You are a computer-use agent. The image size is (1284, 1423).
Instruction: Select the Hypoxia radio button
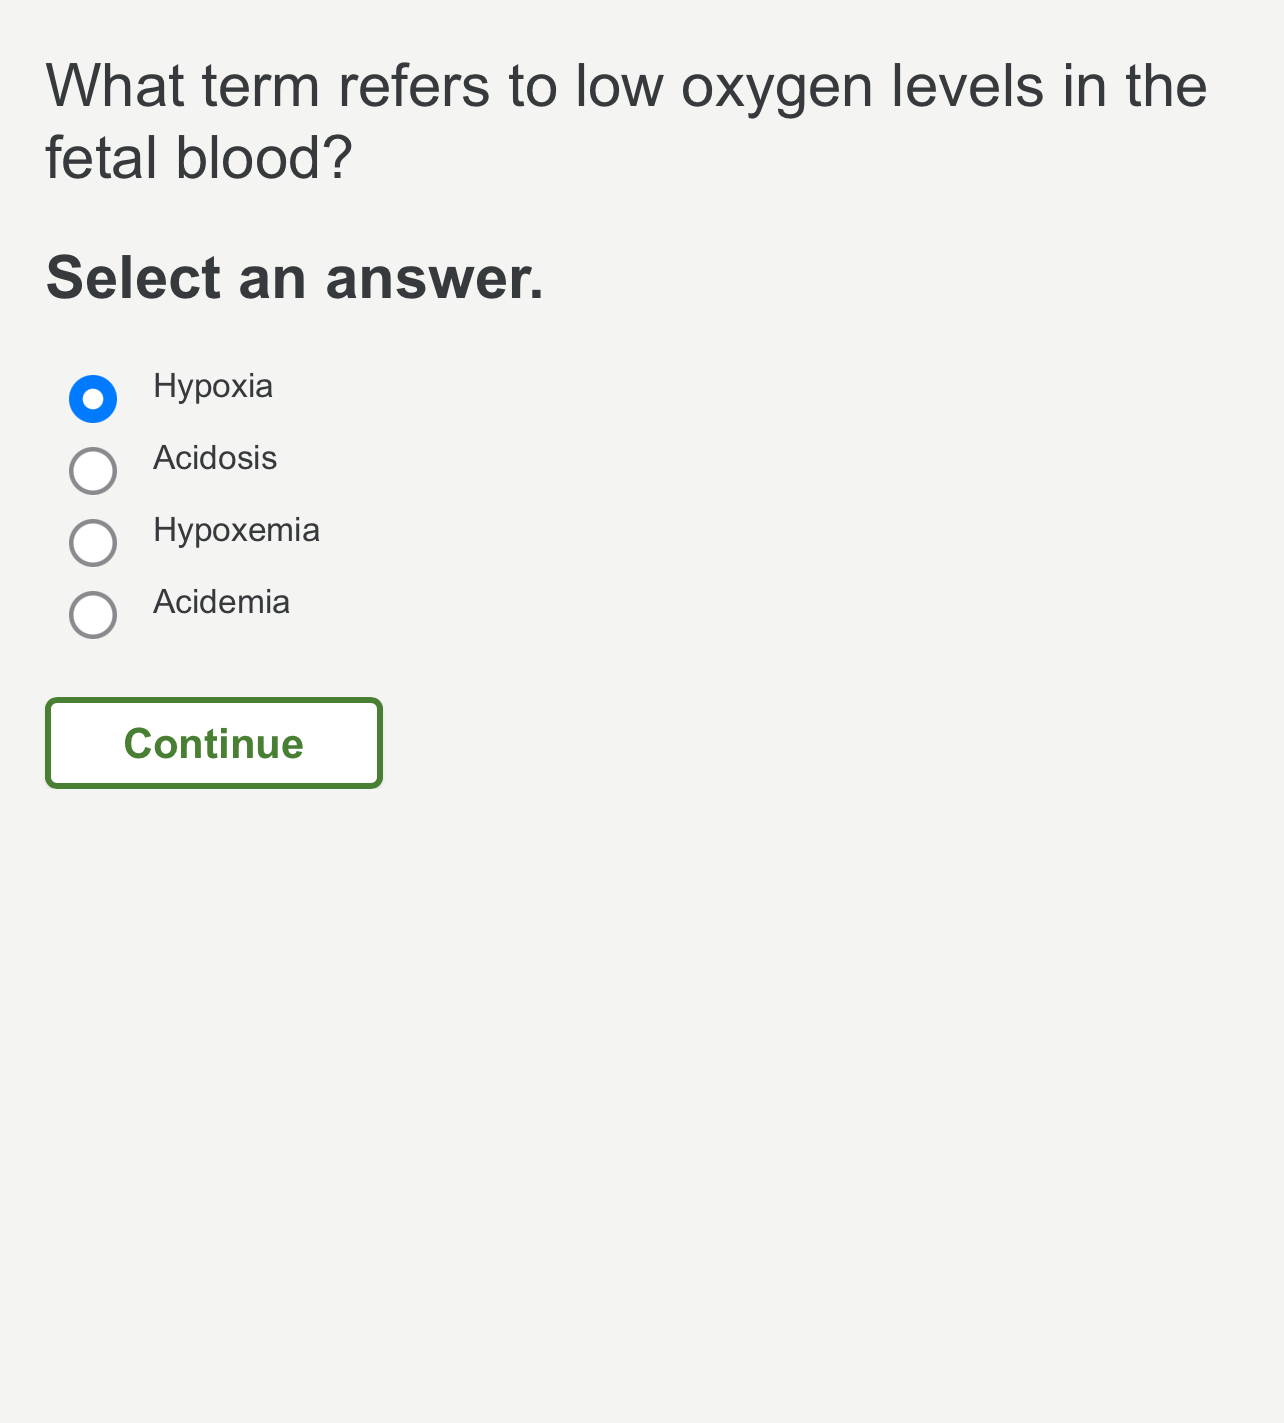[x=93, y=399]
